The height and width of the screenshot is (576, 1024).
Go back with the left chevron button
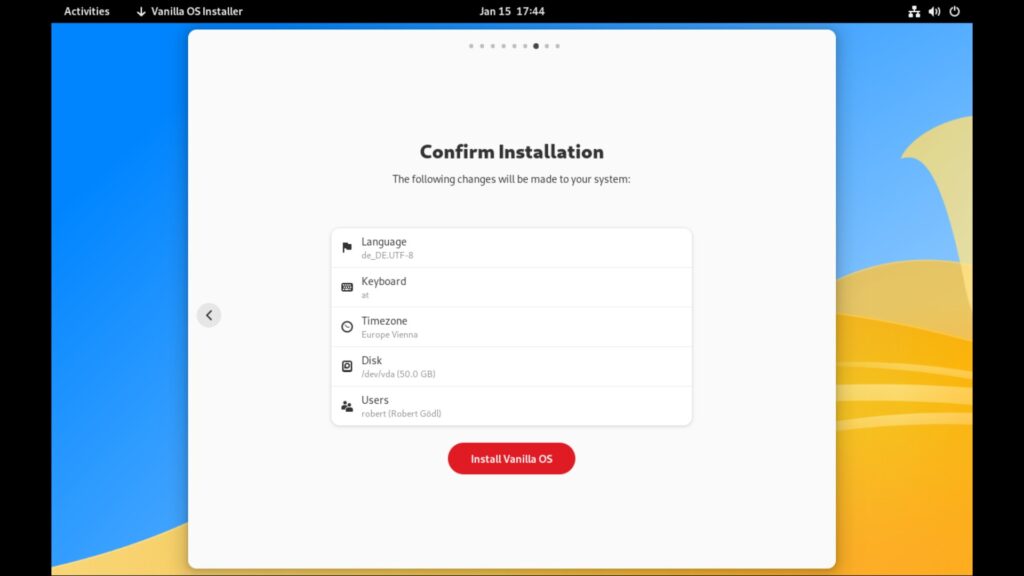[209, 315]
